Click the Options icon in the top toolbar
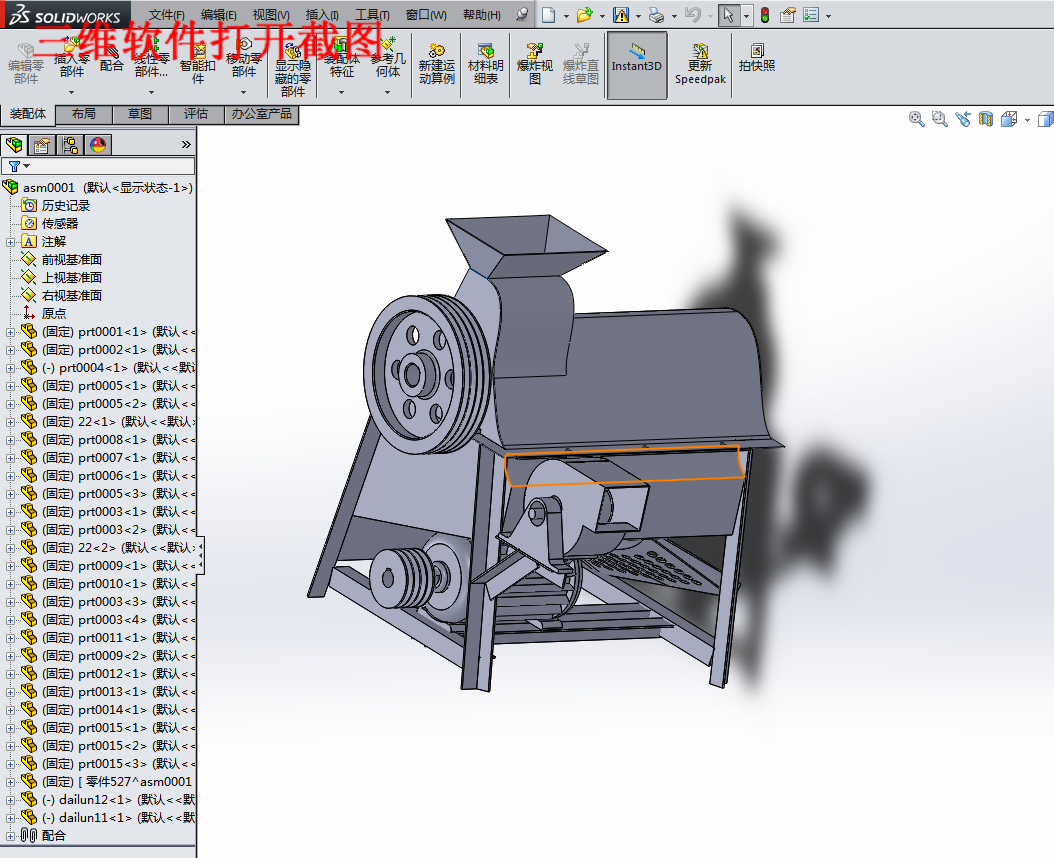 (x=811, y=15)
